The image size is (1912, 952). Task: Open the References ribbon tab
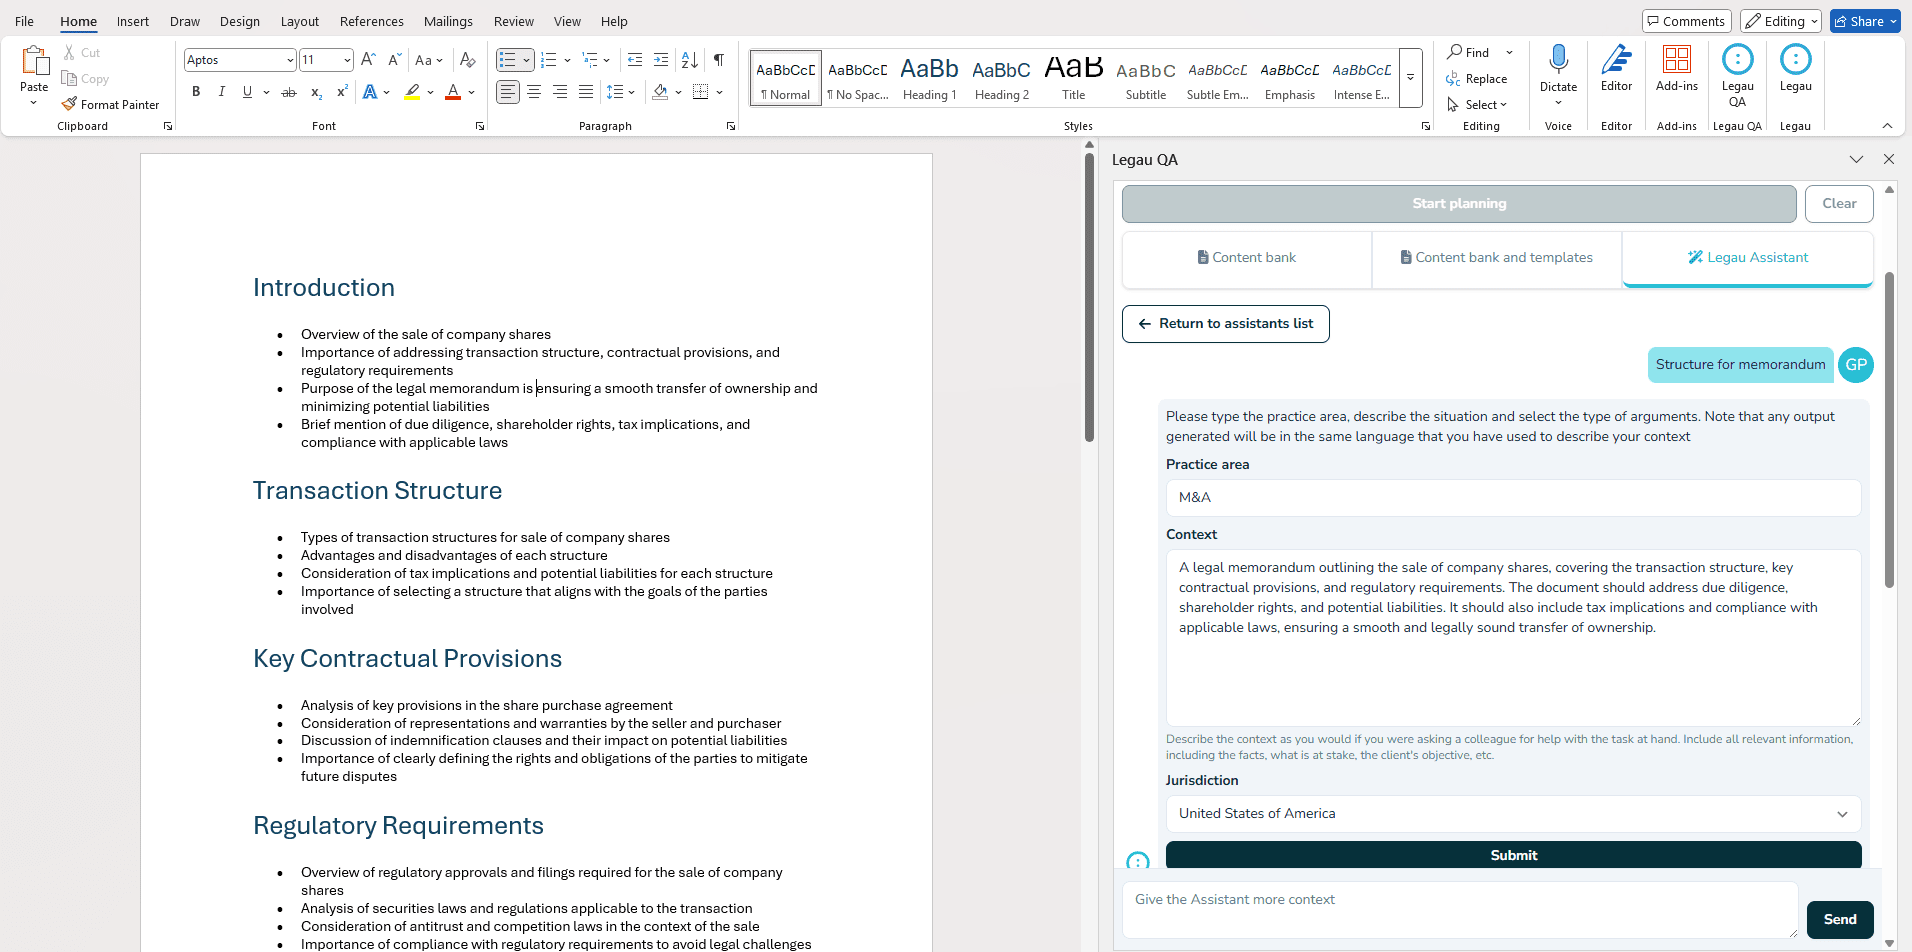371,21
